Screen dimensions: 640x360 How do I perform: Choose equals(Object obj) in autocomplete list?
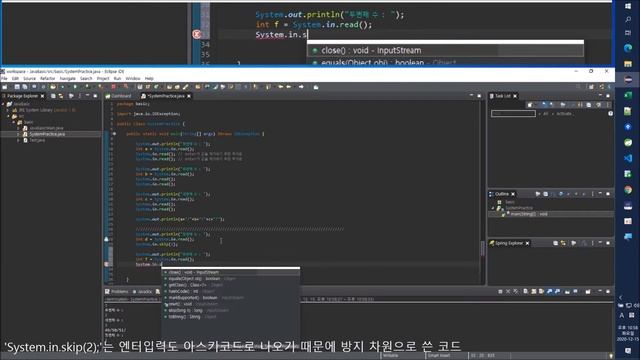coord(231,279)
